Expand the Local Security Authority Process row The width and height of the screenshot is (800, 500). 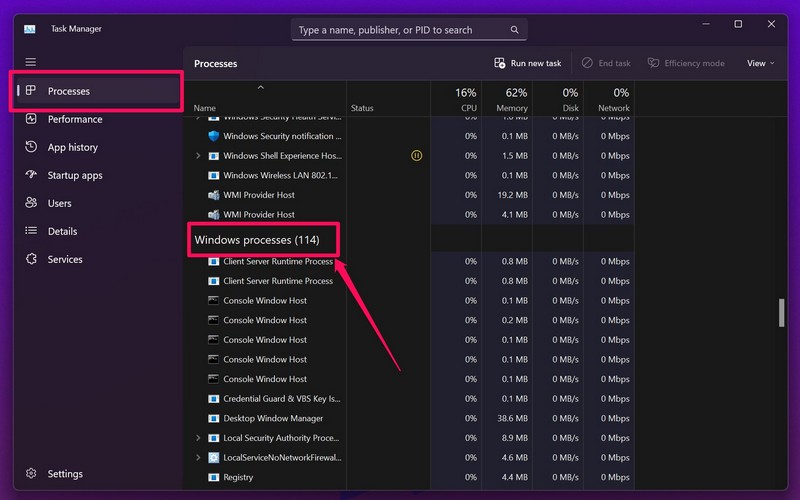pyautogui.click(x=198, y=438)
